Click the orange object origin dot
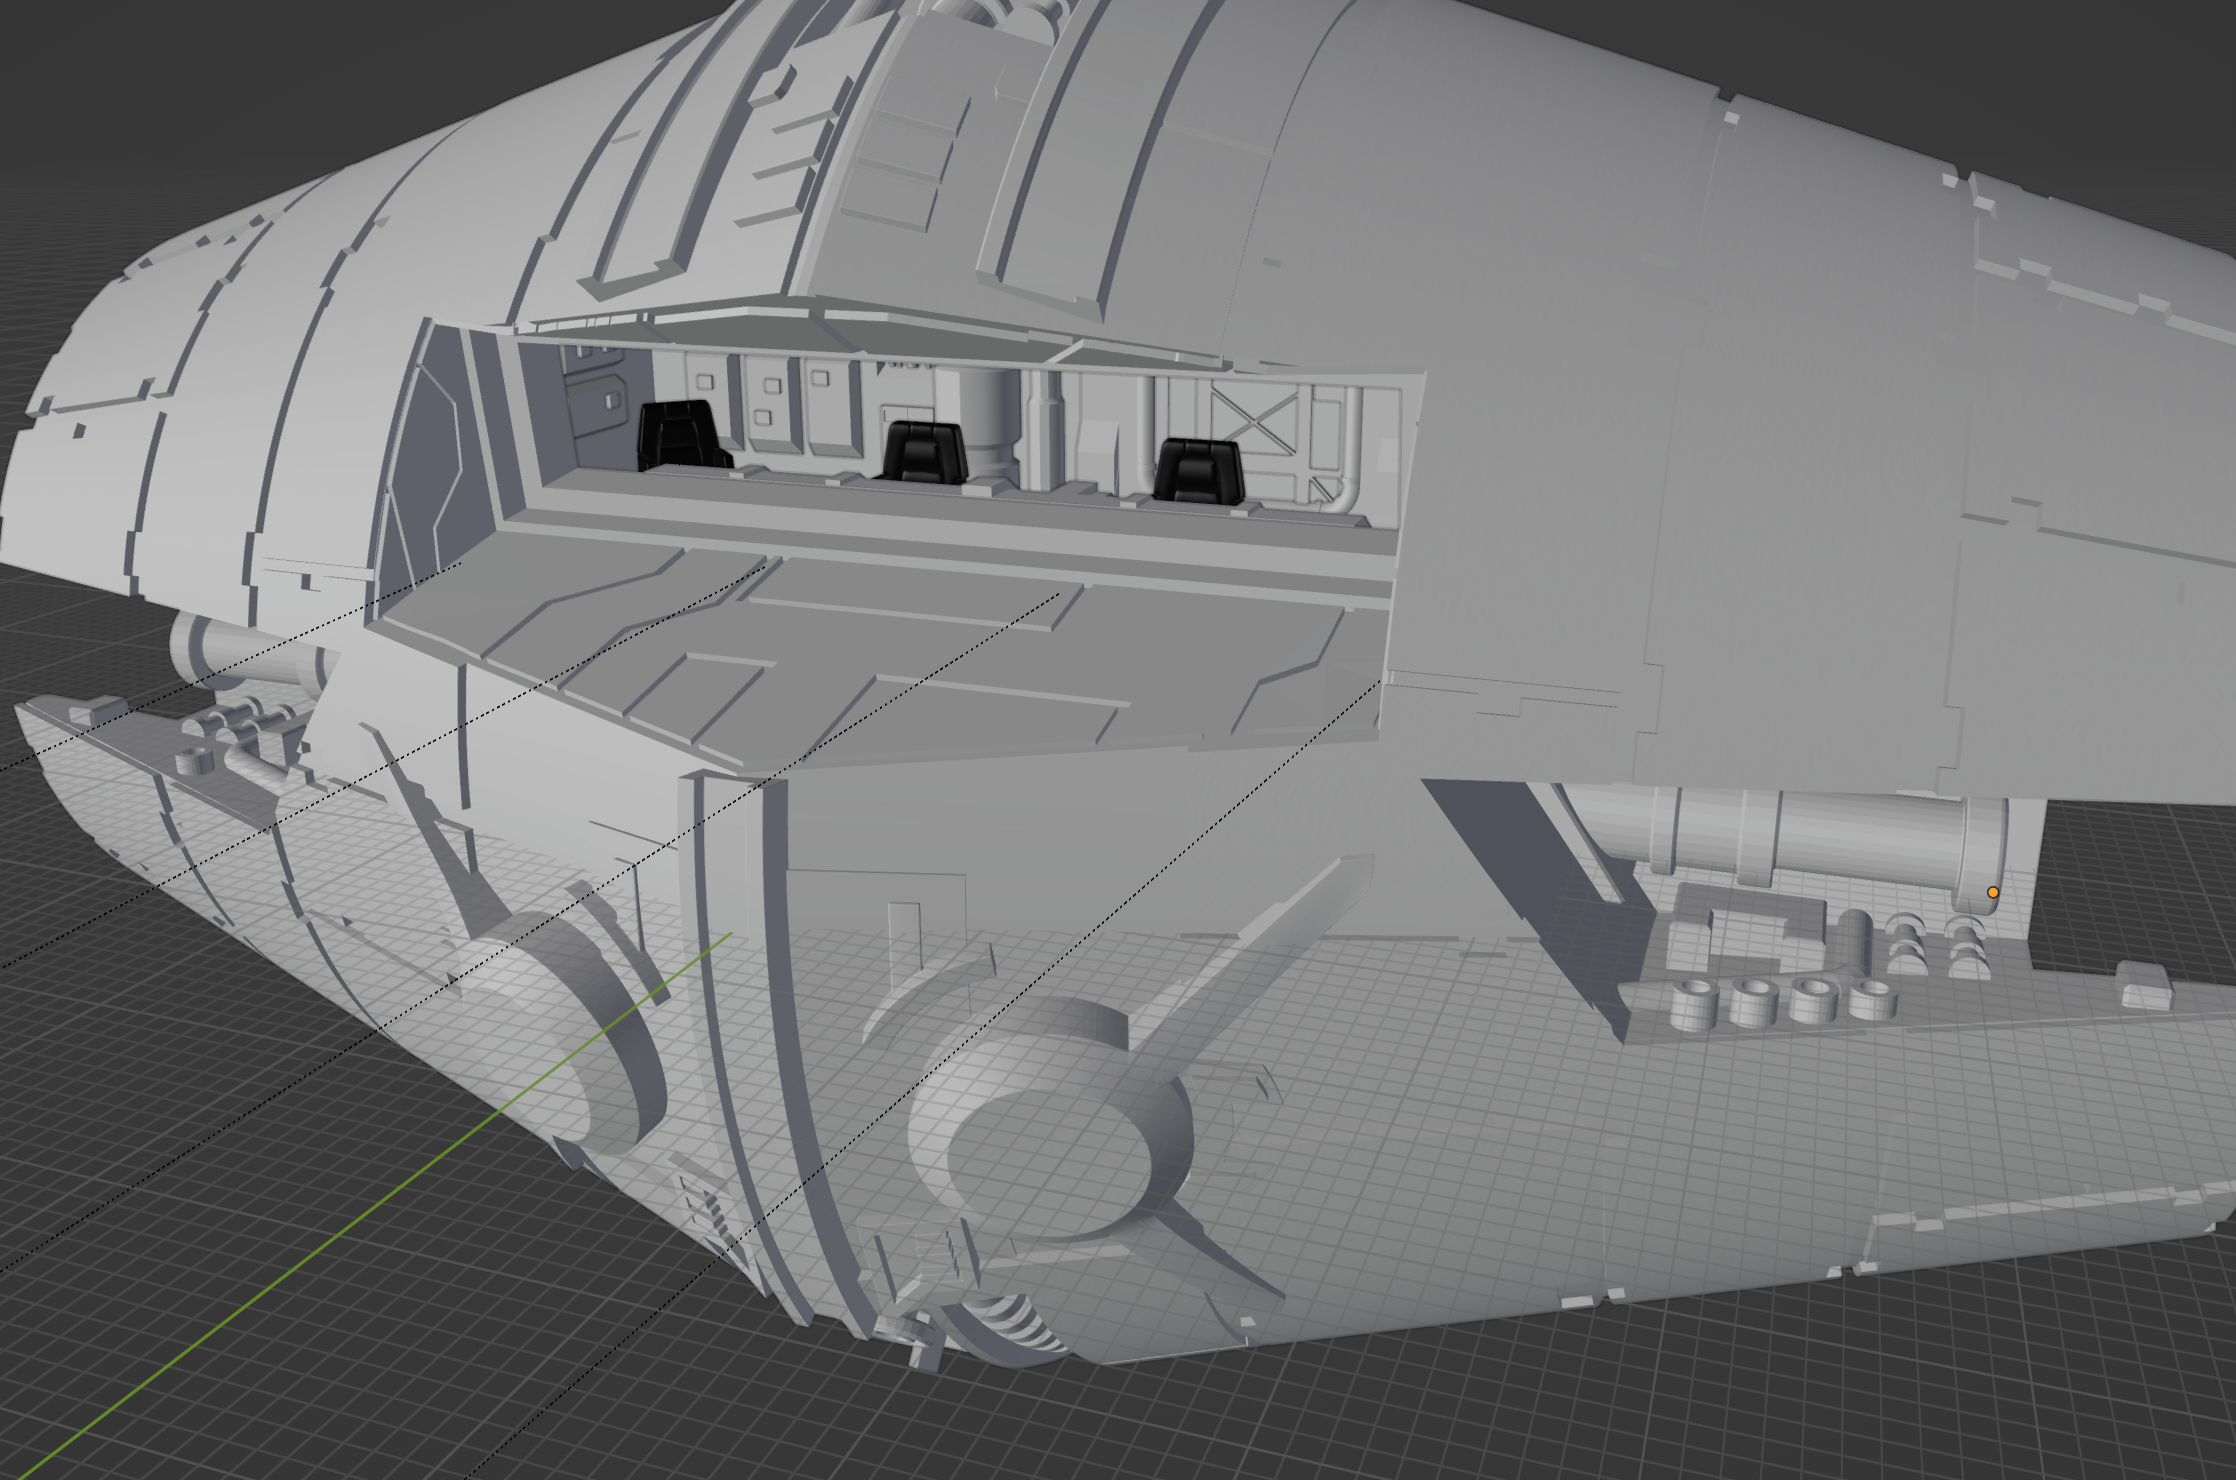Image resolution: width=2236 pixels, height=1480 pixels. (x=1992, y=892)
